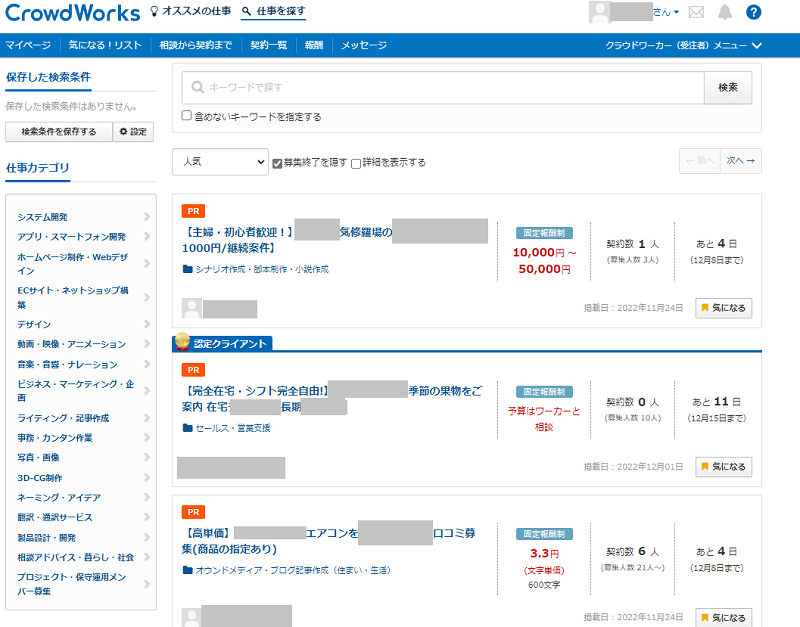The height and width of the screenshot is (627, 800).
Task: Click the user avatar in the header
Action: pos(599,12)
